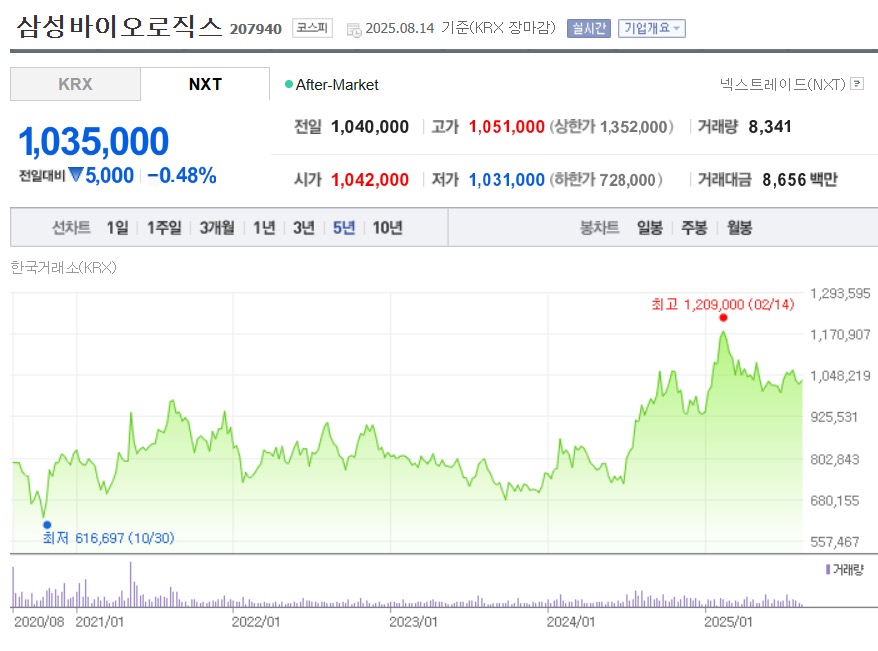Switch to the KRX tab
878x651 pixels.
coord(75,84)
